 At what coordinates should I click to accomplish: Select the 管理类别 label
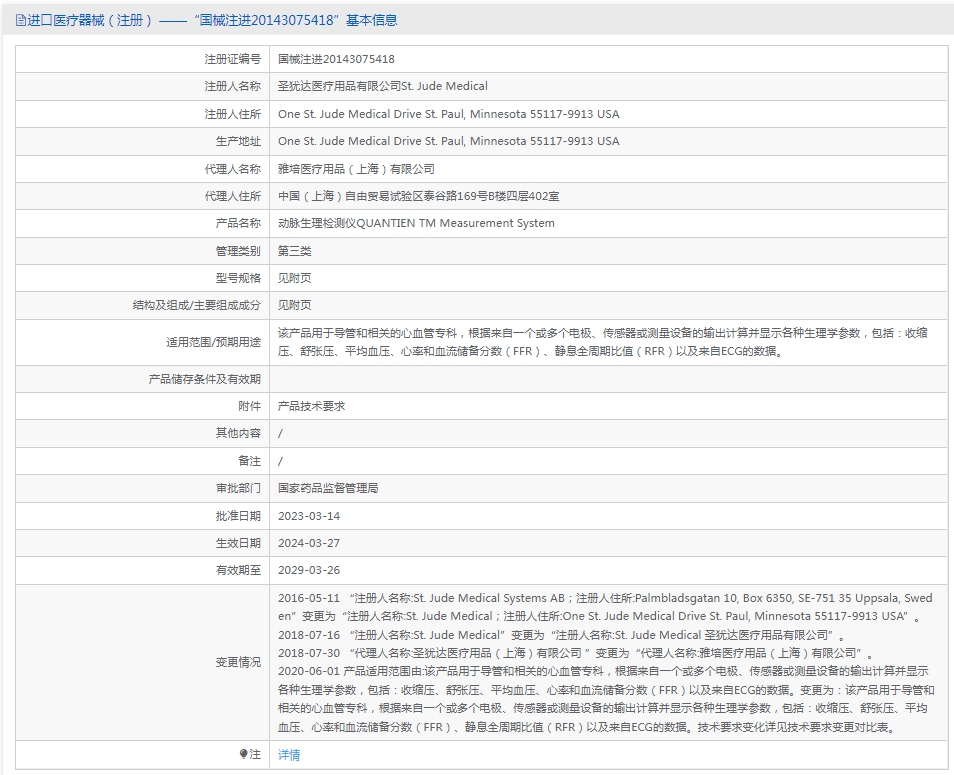238,251
